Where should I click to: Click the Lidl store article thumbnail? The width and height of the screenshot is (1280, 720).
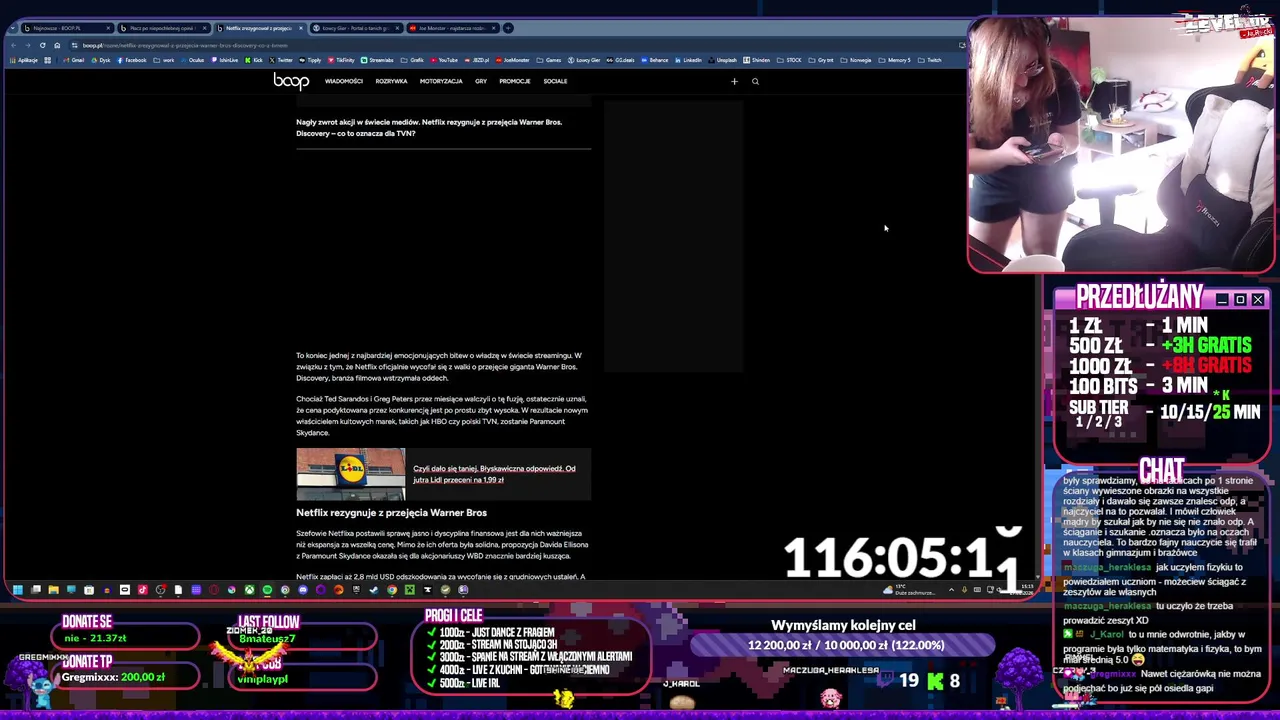(x=351, y=474)
